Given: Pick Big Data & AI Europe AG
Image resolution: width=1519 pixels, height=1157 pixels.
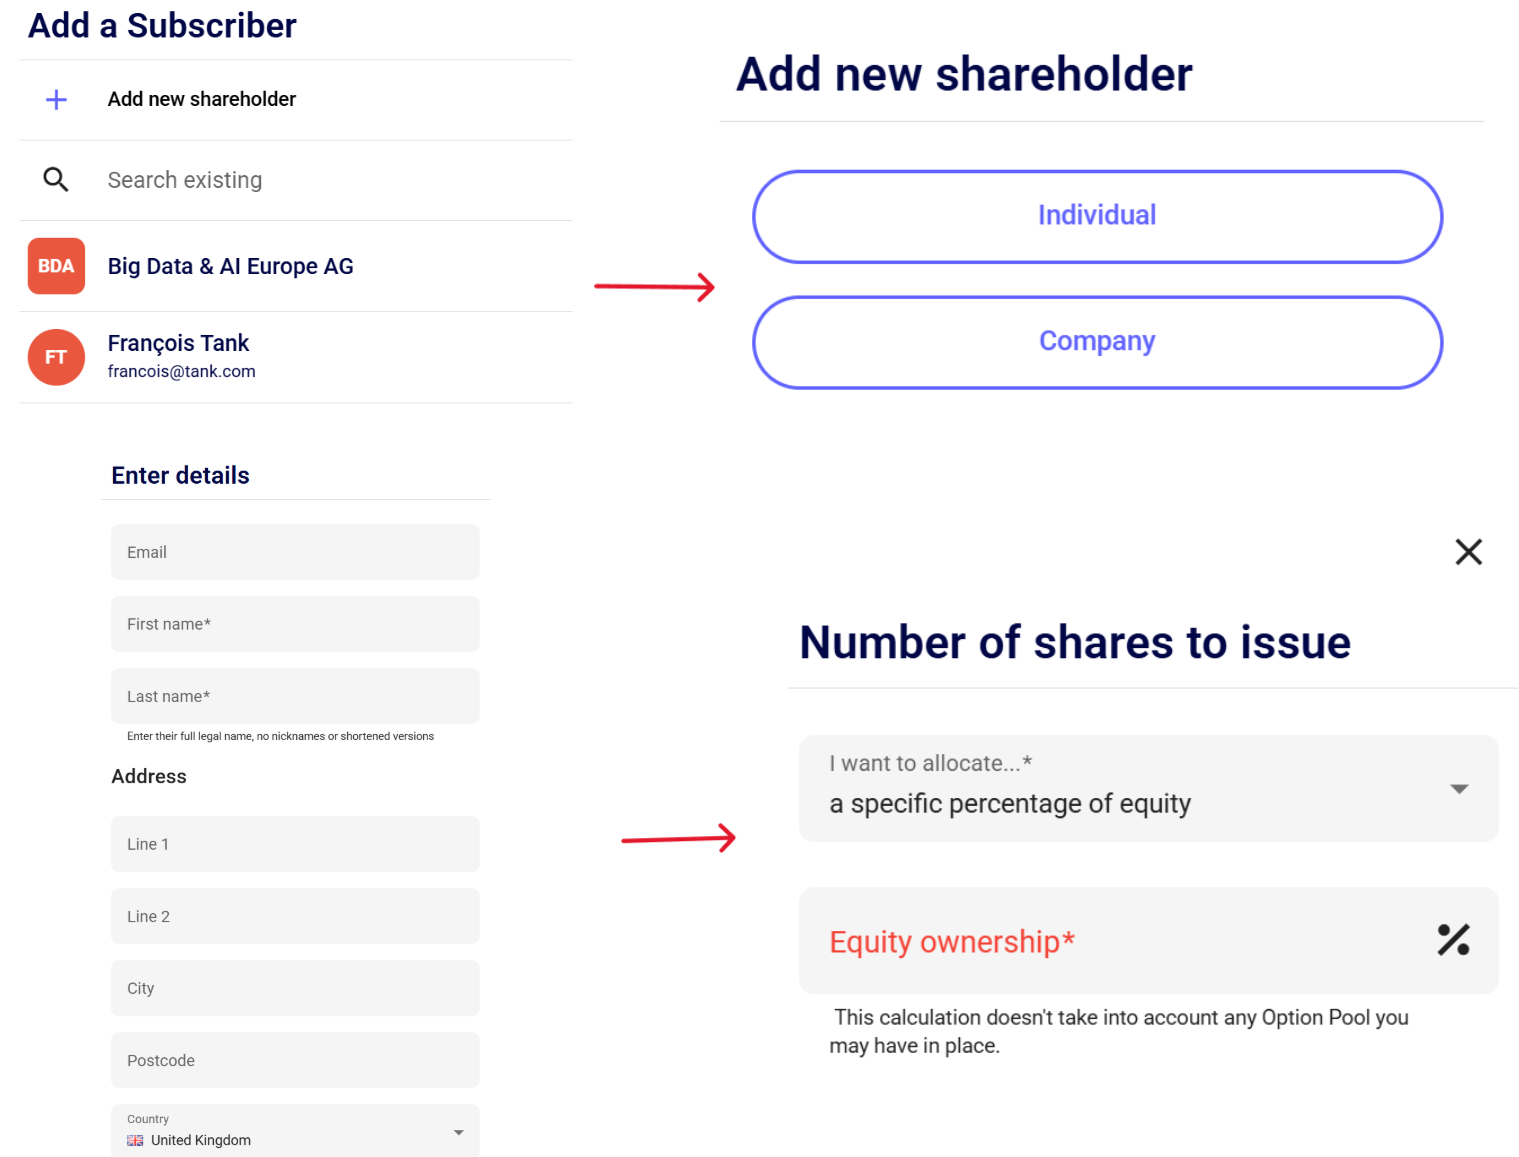Looking at the screenshot, I should coord(231,266).
